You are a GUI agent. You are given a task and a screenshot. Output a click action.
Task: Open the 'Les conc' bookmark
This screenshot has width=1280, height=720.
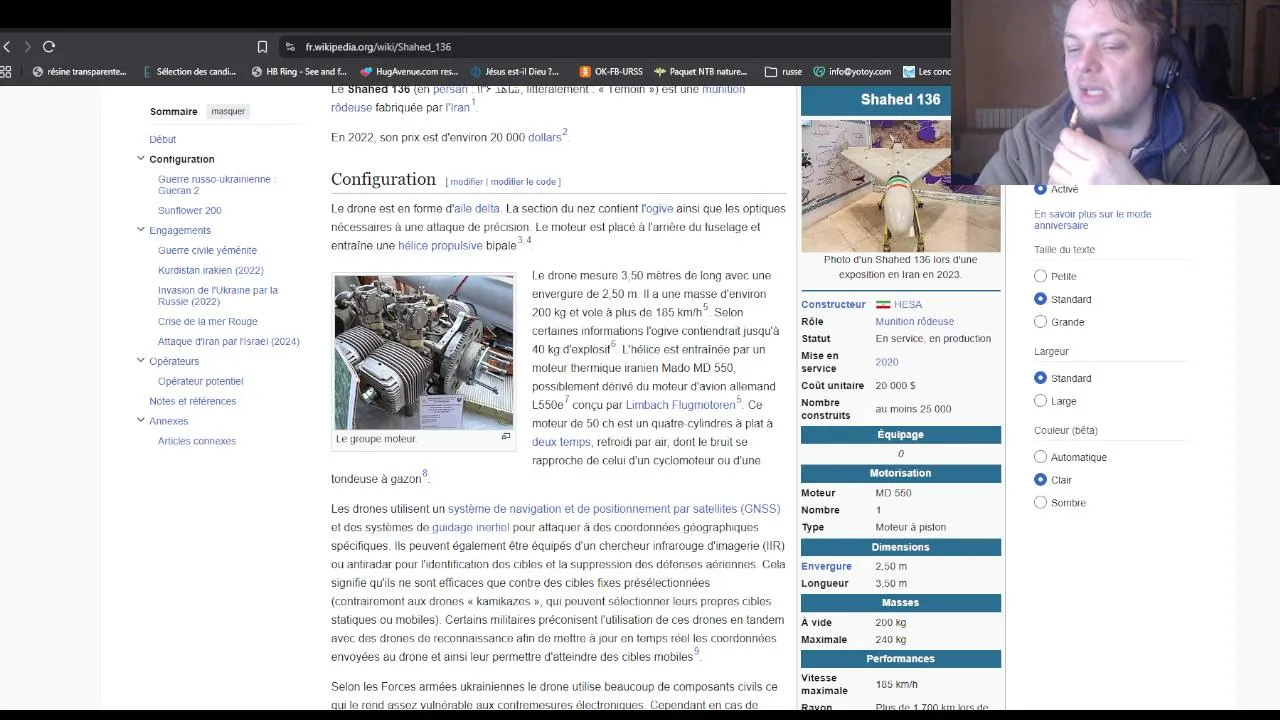pos(926,72)
